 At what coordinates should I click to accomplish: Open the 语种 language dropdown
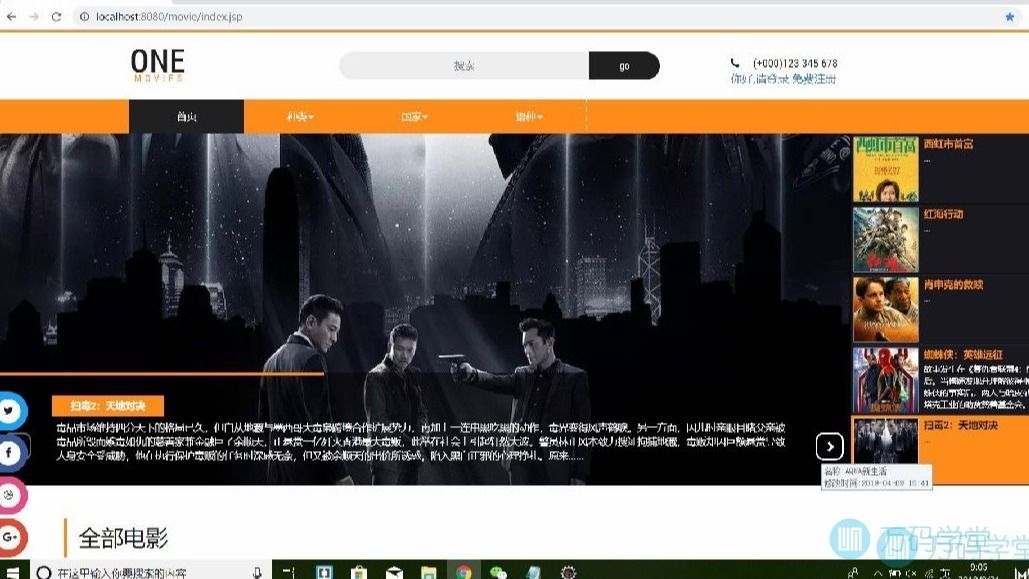[x=529, y=117]
